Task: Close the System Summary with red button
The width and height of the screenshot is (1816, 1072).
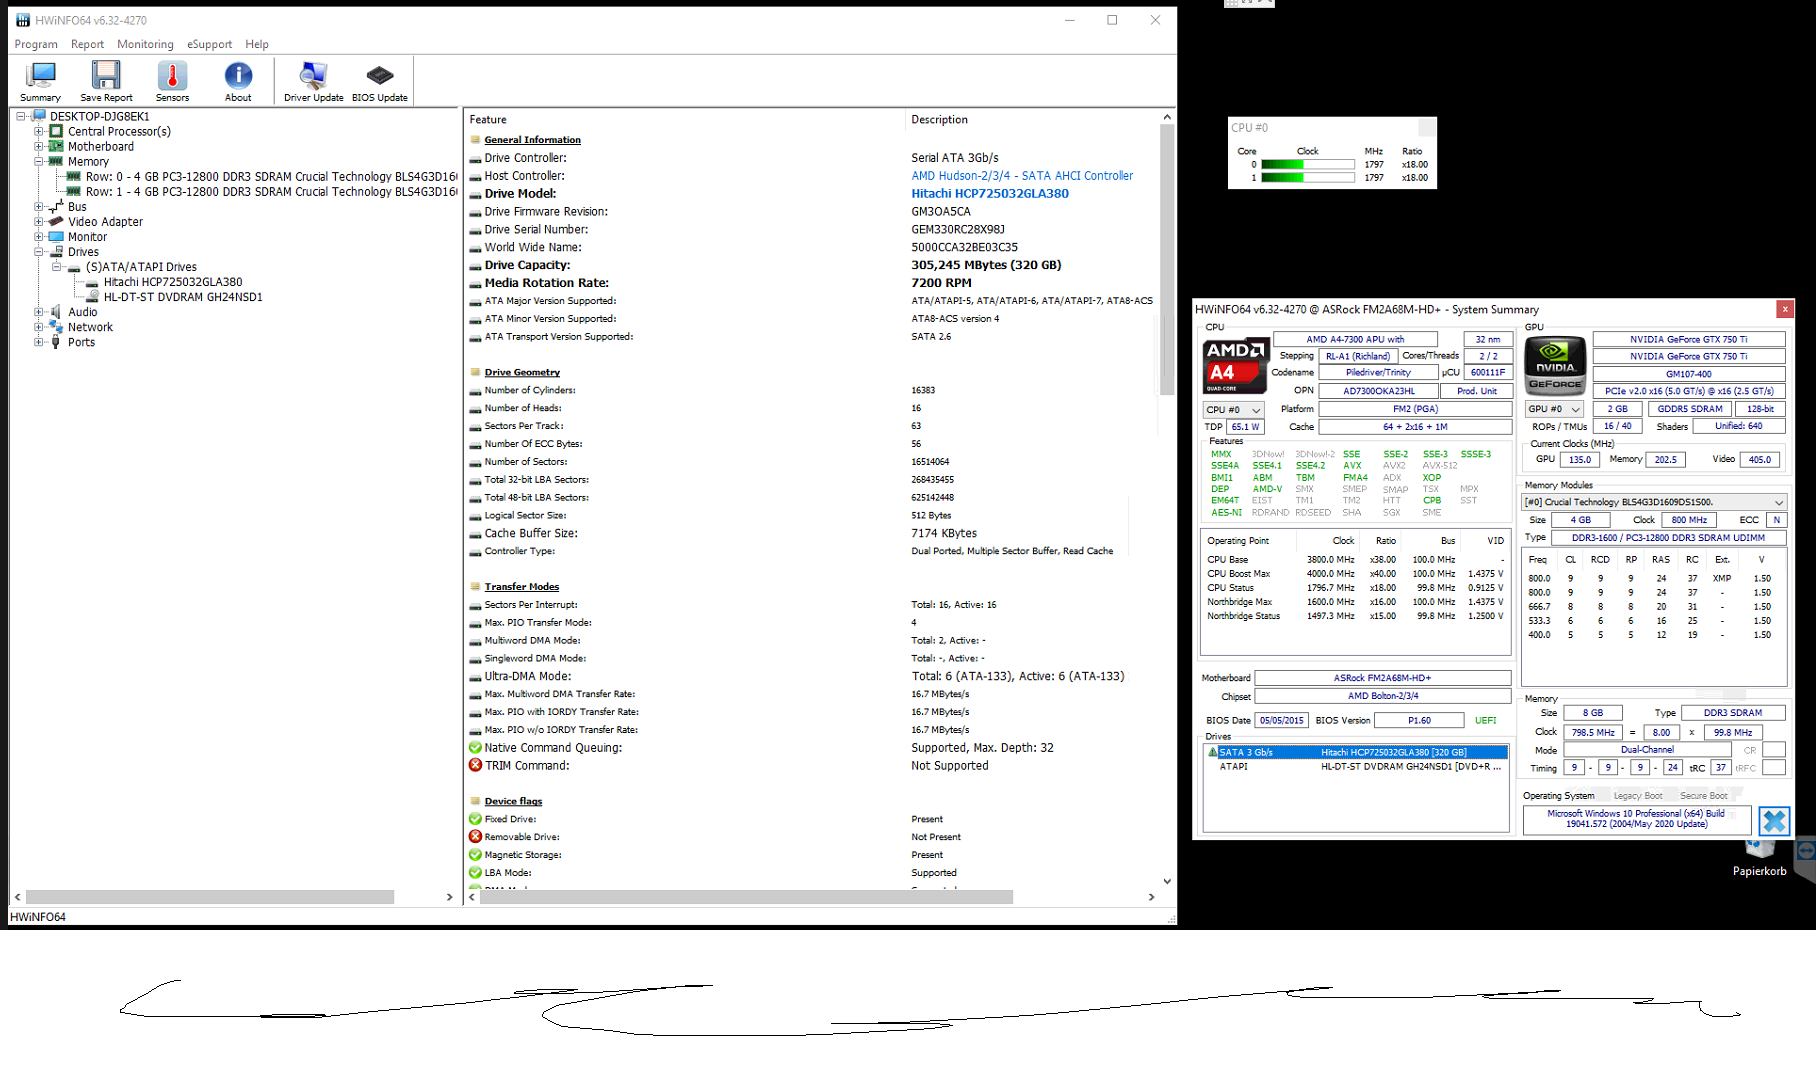Action: tap(1784, 309)
